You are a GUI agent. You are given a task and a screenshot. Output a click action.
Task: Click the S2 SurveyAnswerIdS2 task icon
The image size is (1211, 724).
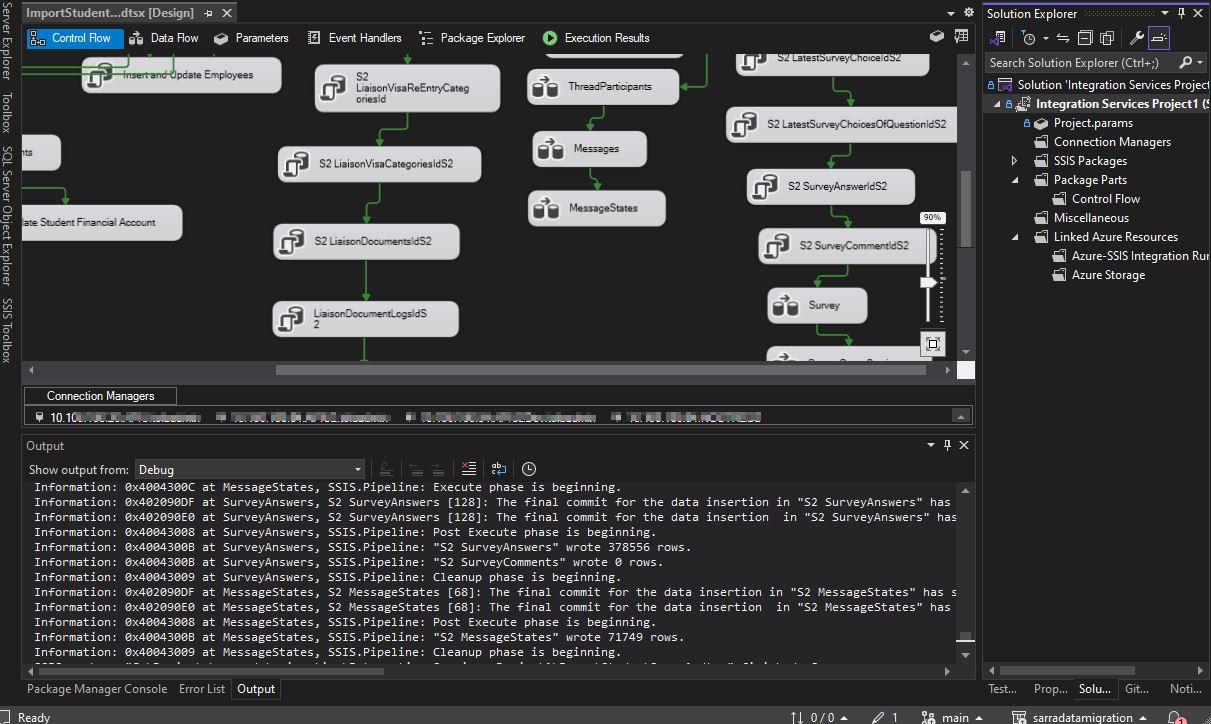[x=765, y=186]
